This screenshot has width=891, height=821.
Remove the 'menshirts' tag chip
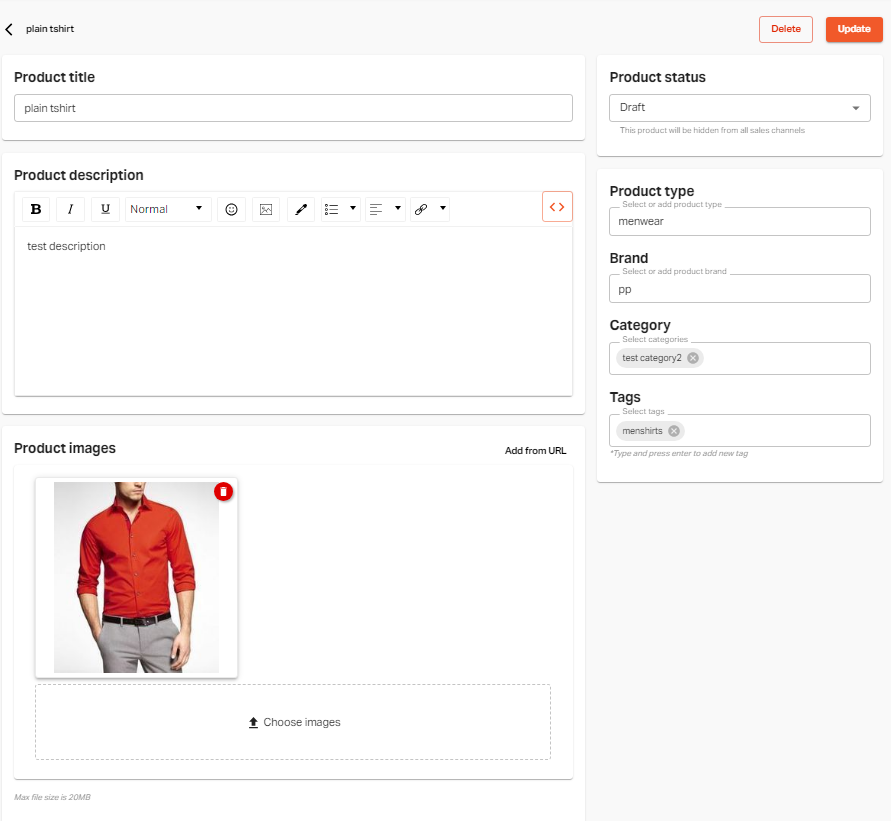coord(674,431)
